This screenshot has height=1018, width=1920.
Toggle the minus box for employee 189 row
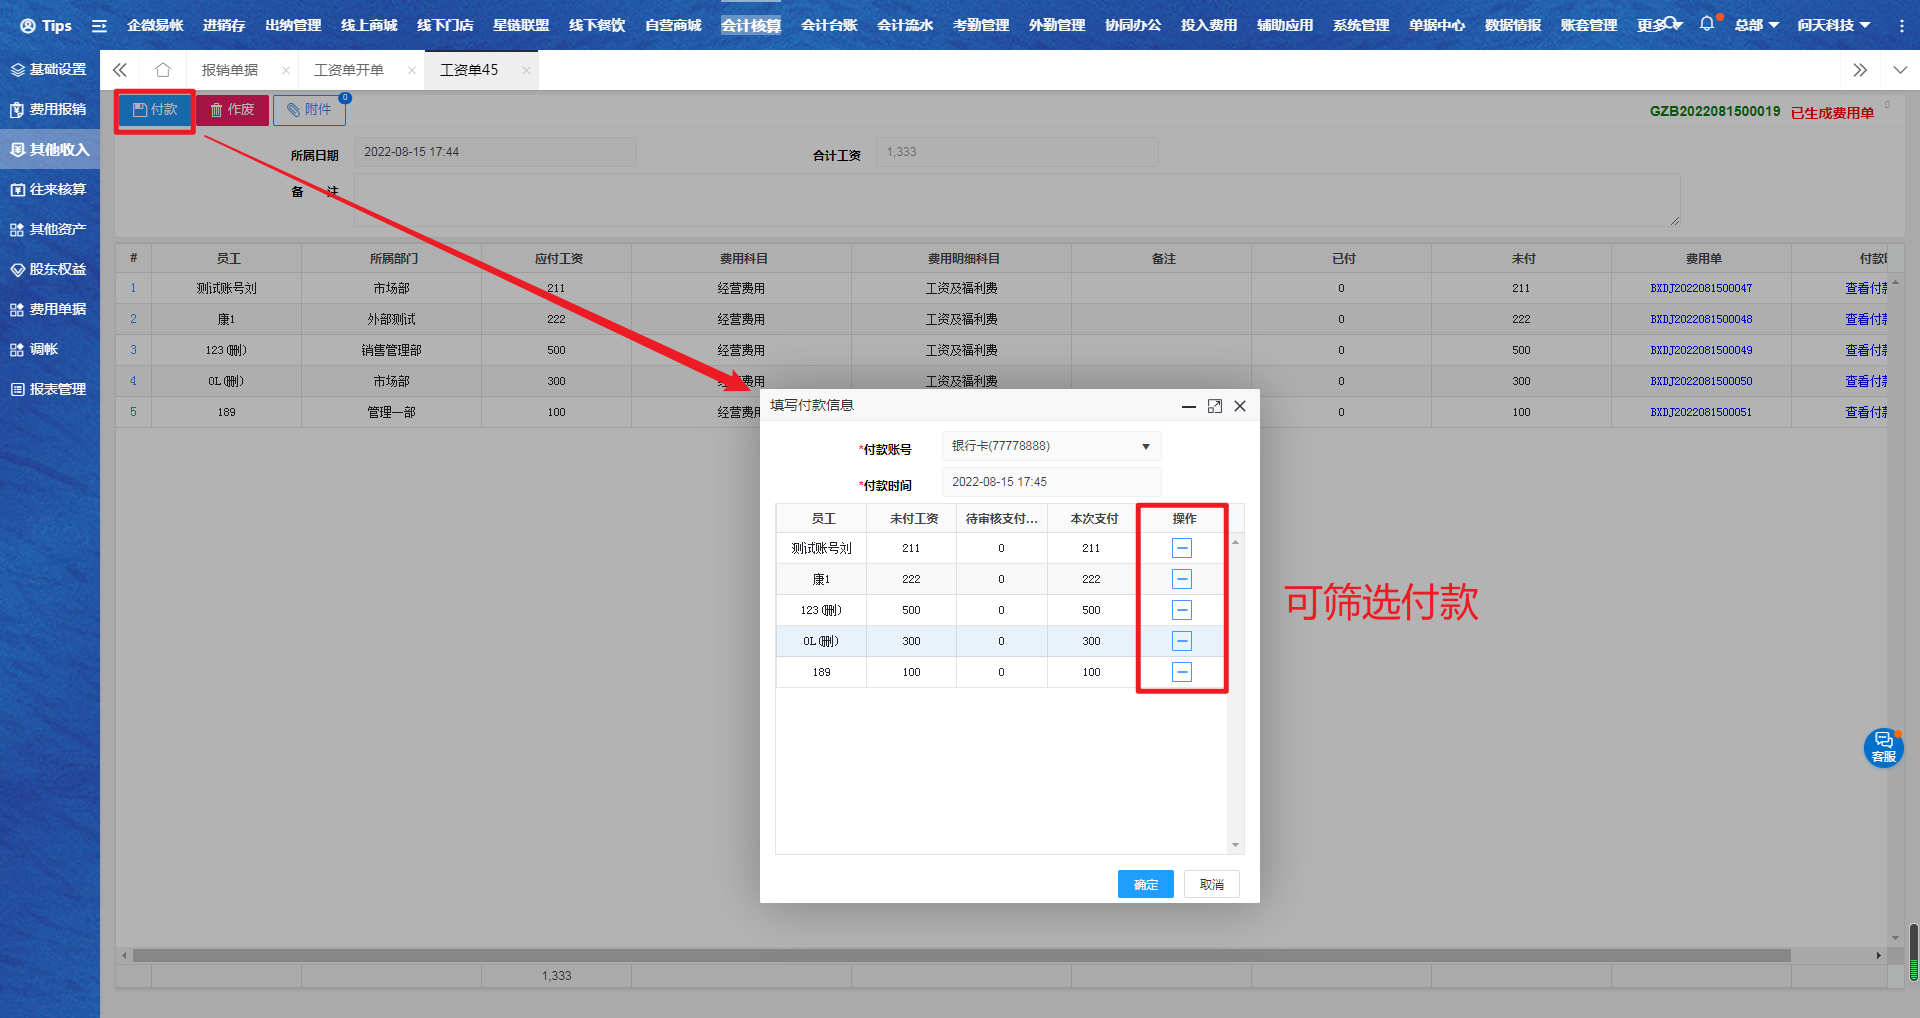tap(1181, 672)
